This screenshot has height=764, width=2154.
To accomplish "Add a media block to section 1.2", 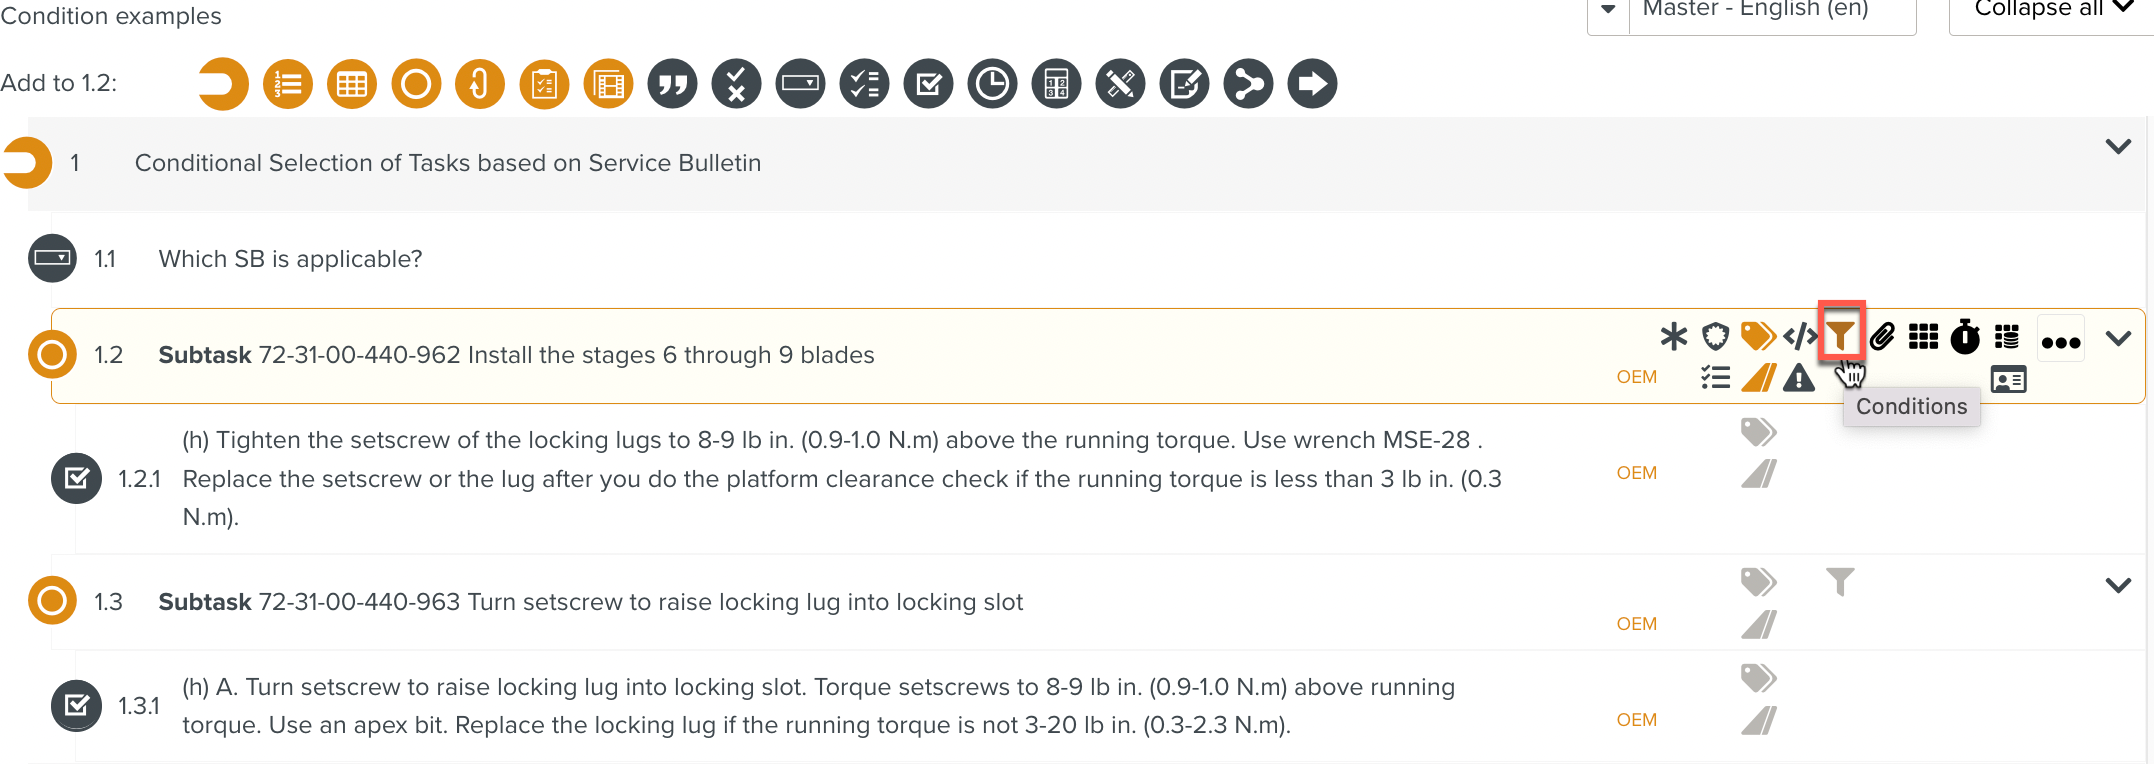I will coord(608,83).
